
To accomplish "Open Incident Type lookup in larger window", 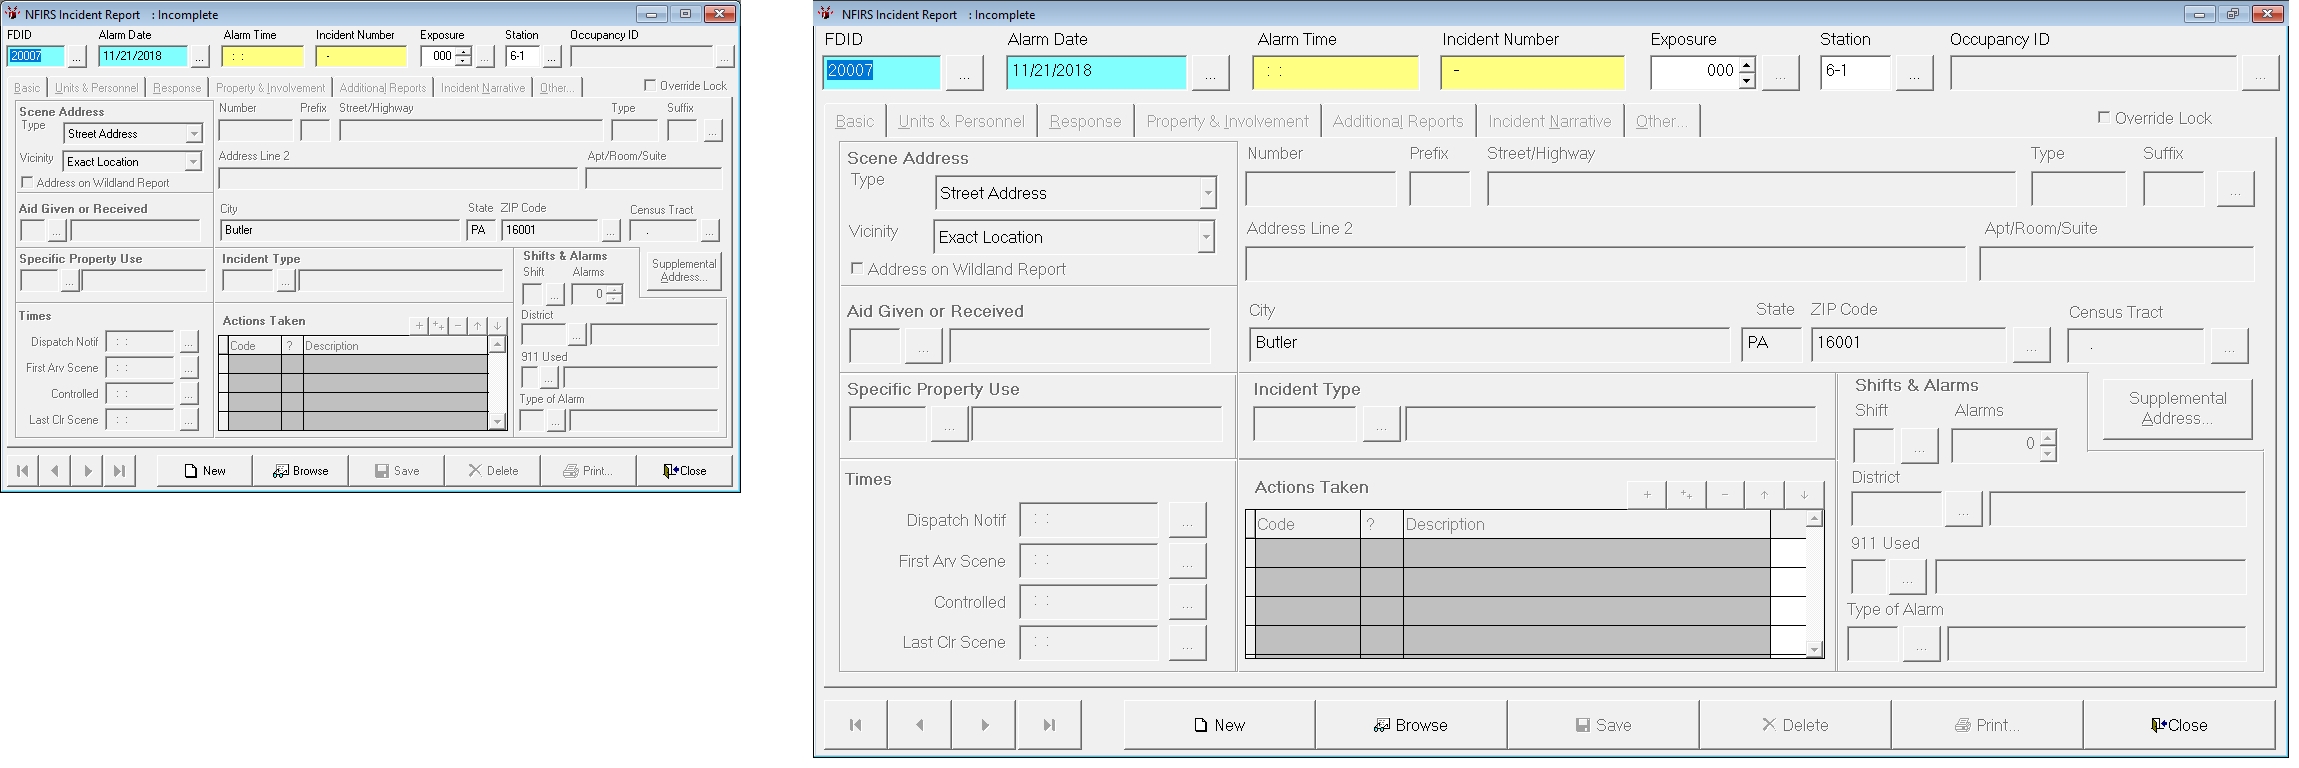I will 1381,424.
